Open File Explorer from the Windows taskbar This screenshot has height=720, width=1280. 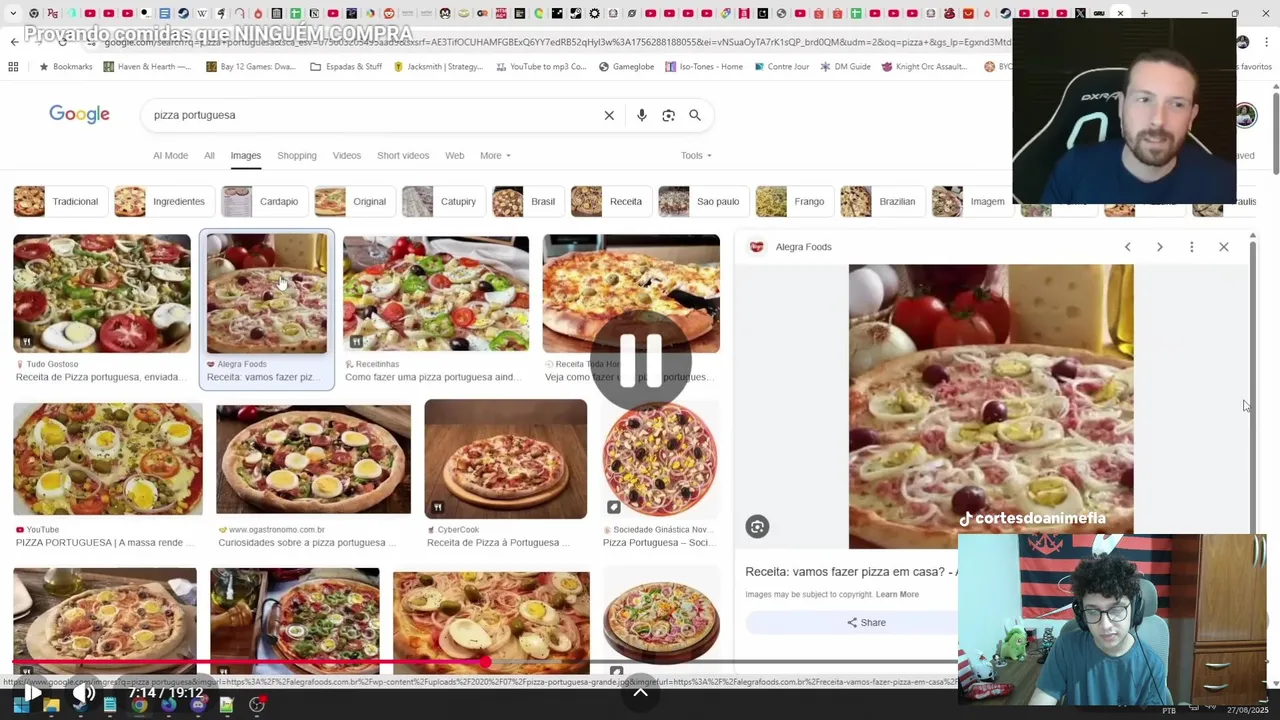[51, 705]
